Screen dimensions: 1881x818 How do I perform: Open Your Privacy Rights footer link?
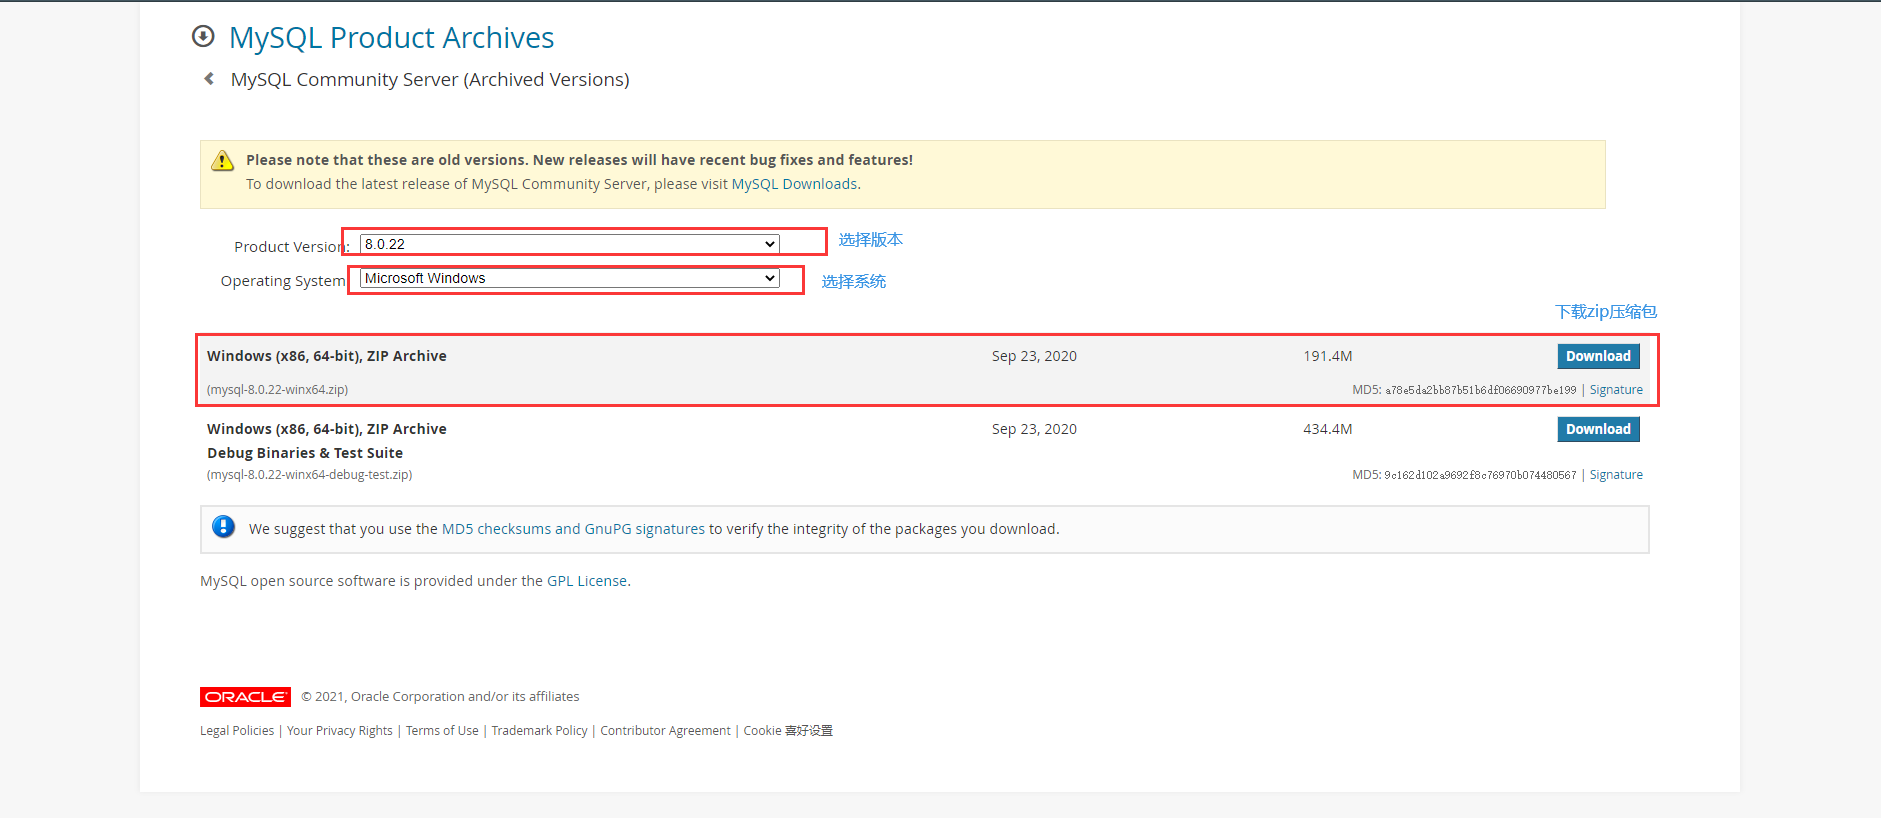pos(340,731)
